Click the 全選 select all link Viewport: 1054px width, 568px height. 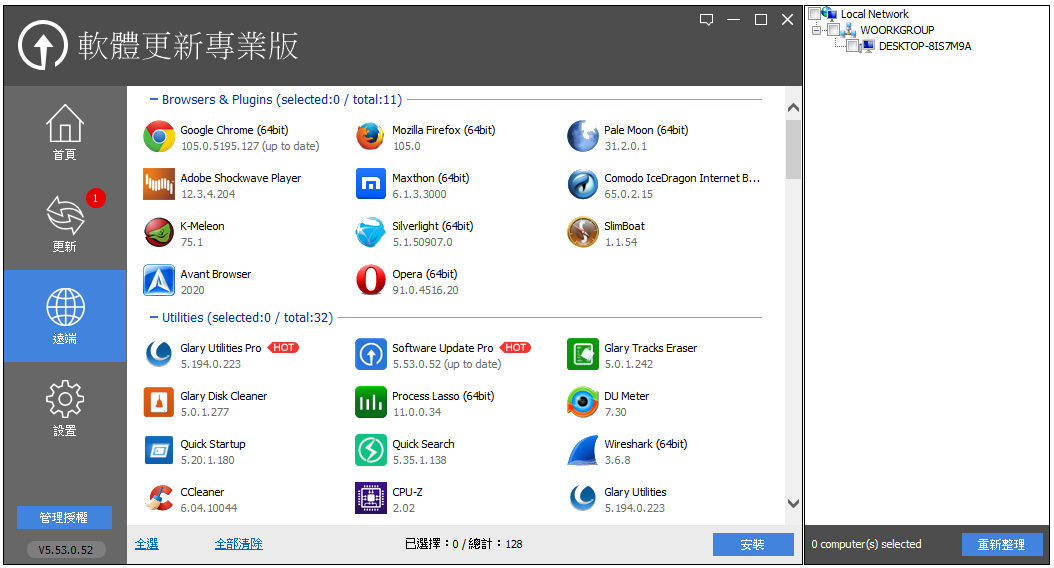[x=147, y=544]
